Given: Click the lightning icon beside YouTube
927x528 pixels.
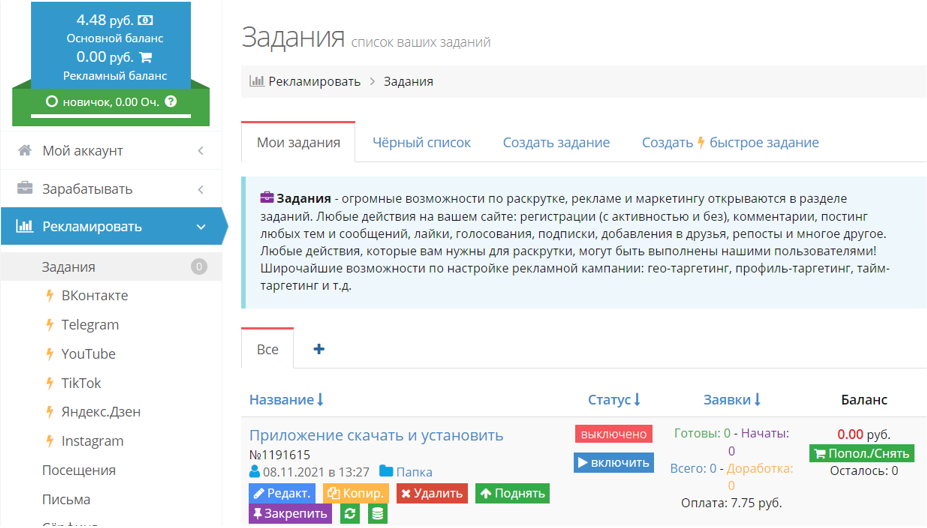Looking at the screenshot, I should [50, 354].
